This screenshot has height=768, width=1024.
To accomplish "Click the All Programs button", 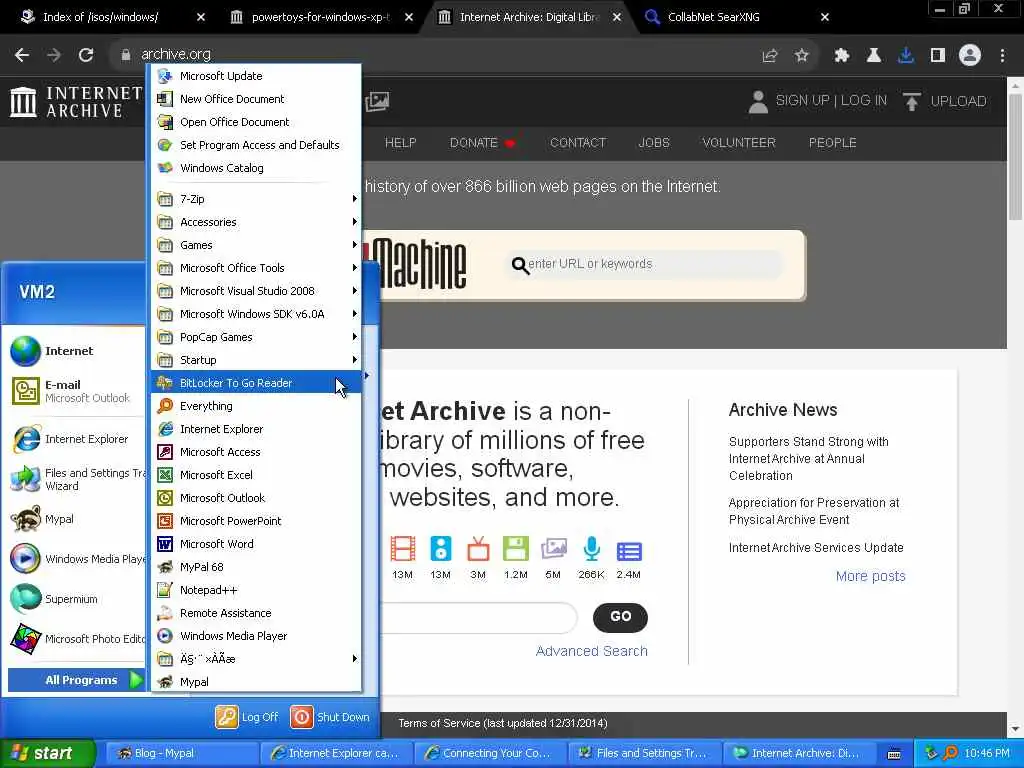I will (x=76, y=680).
